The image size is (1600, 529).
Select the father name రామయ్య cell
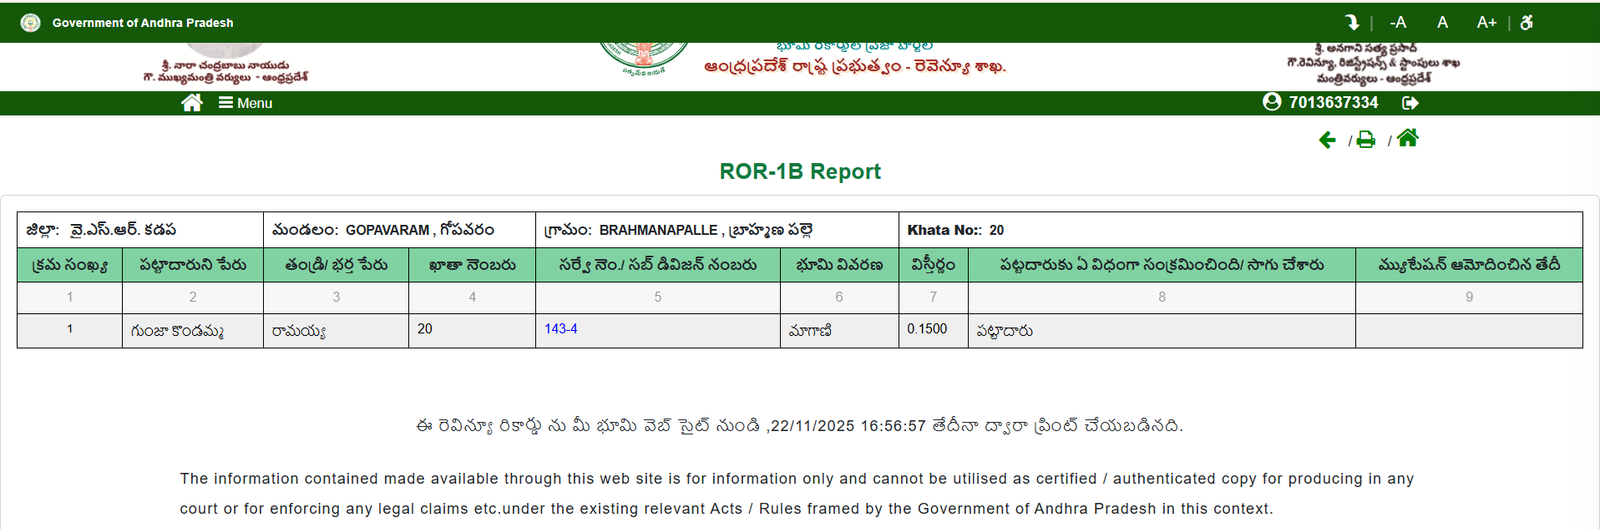pyautogui.click(x=336, y=331)
